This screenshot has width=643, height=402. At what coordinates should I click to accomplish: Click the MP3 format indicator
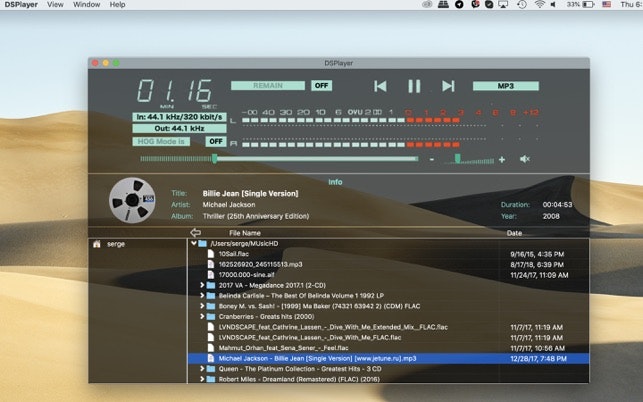click(x=506, y=86)
